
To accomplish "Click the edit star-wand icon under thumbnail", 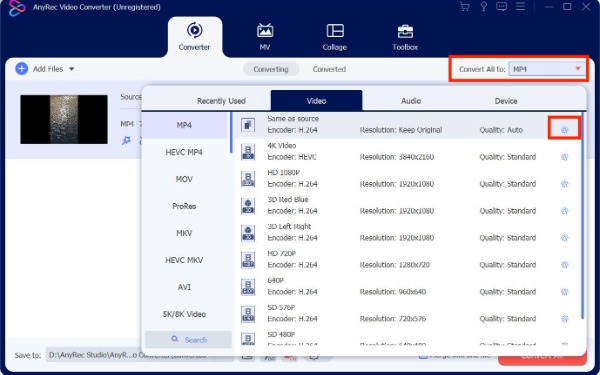I will coord(126,140).
